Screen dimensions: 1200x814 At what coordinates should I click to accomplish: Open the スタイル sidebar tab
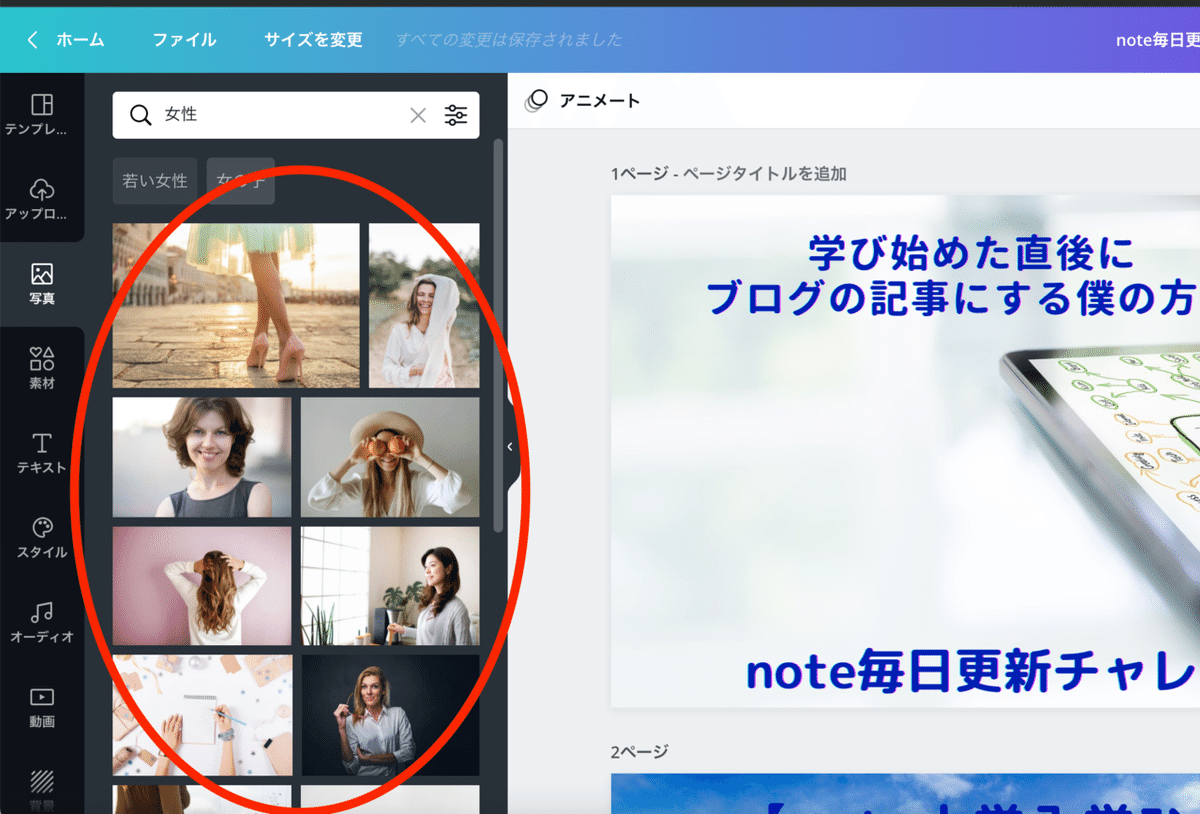[x=42, y=538]
